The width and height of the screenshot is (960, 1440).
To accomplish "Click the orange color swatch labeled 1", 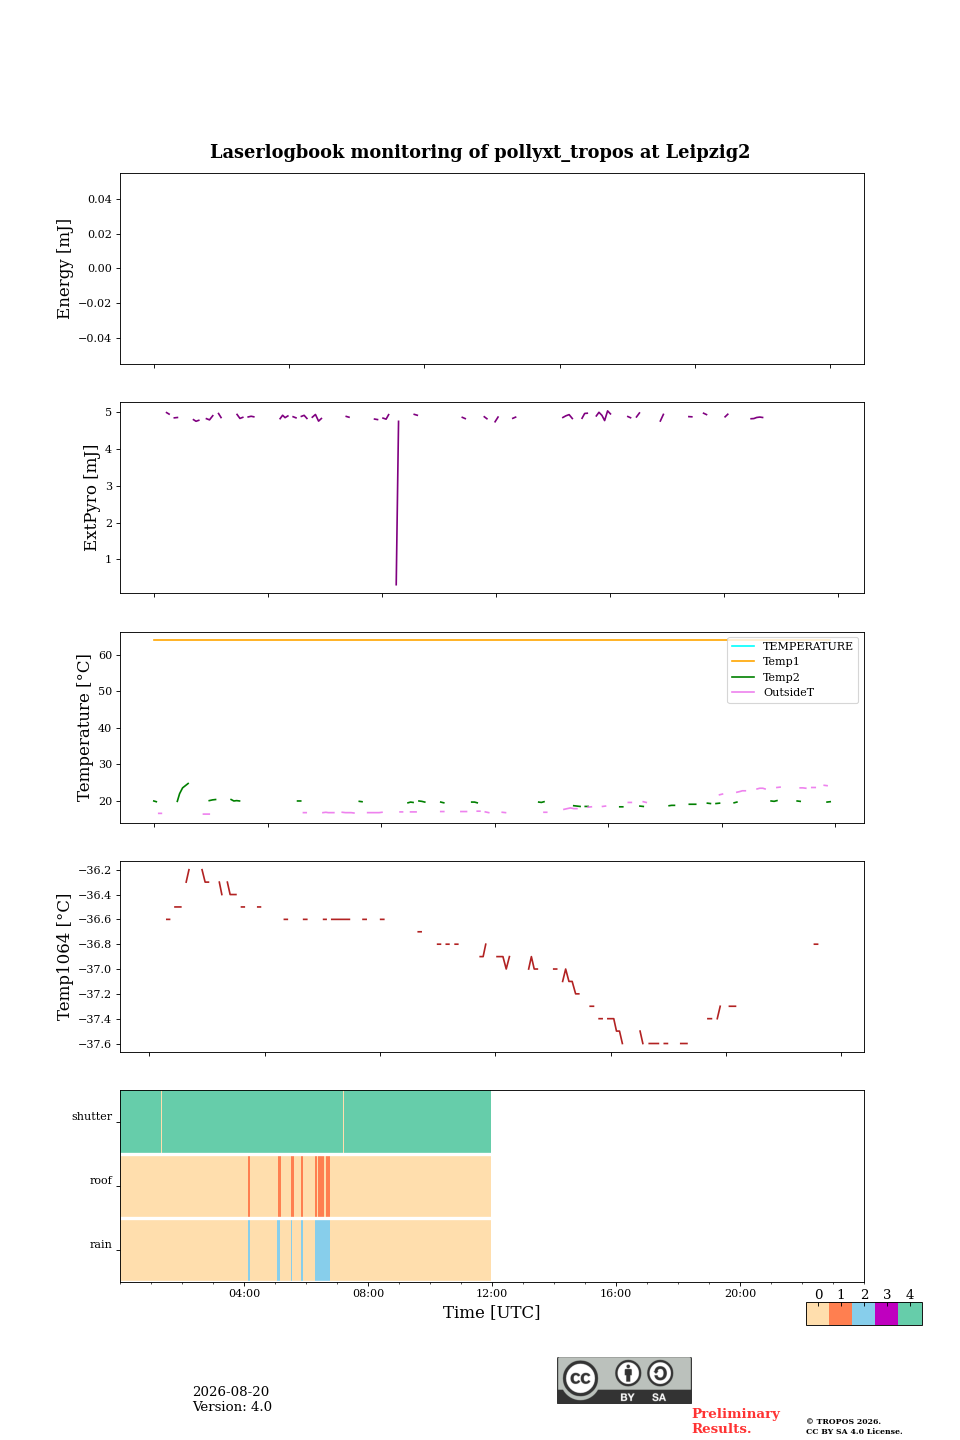I will [x=841, y=1314].
